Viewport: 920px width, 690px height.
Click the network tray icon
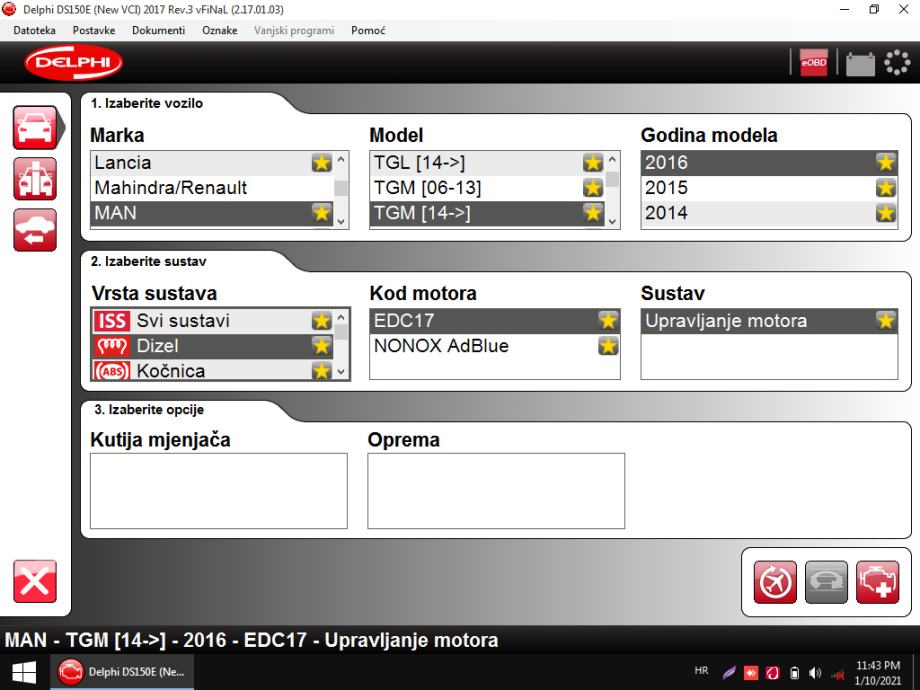click(x=837, y=674)
